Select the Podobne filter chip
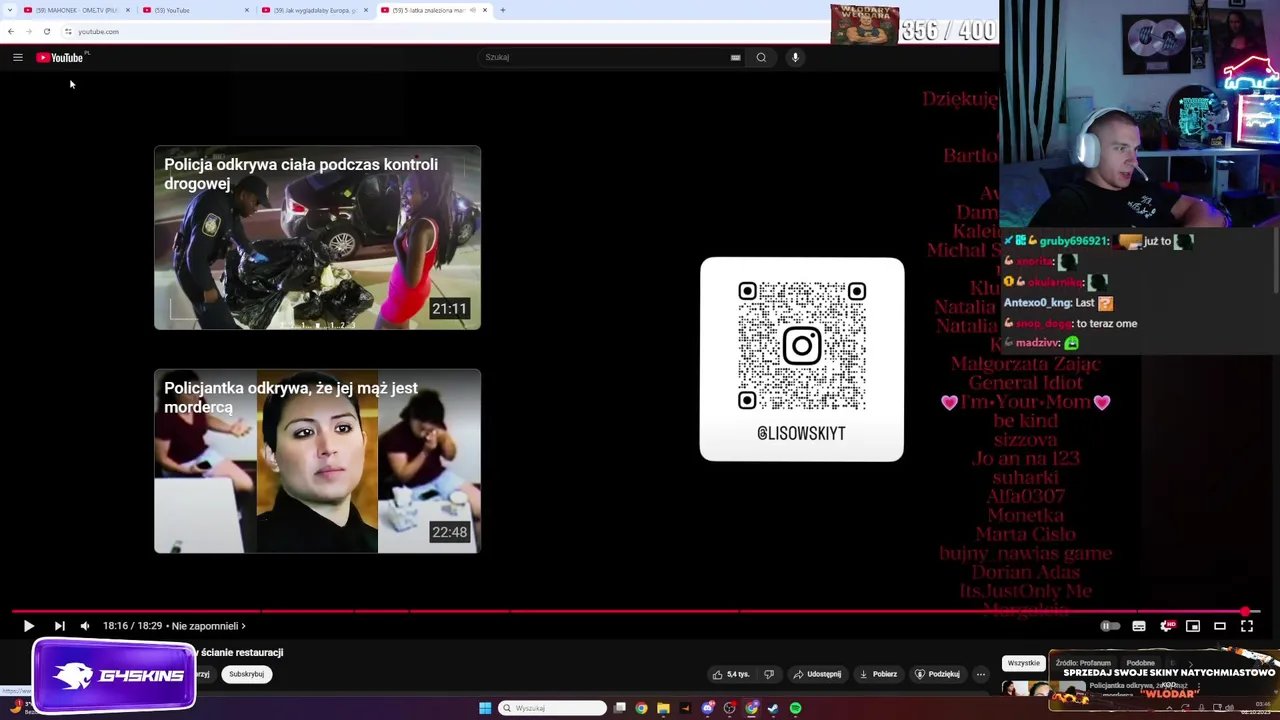The height and width of the screenshot is (720, 1280). point(1140,663)
